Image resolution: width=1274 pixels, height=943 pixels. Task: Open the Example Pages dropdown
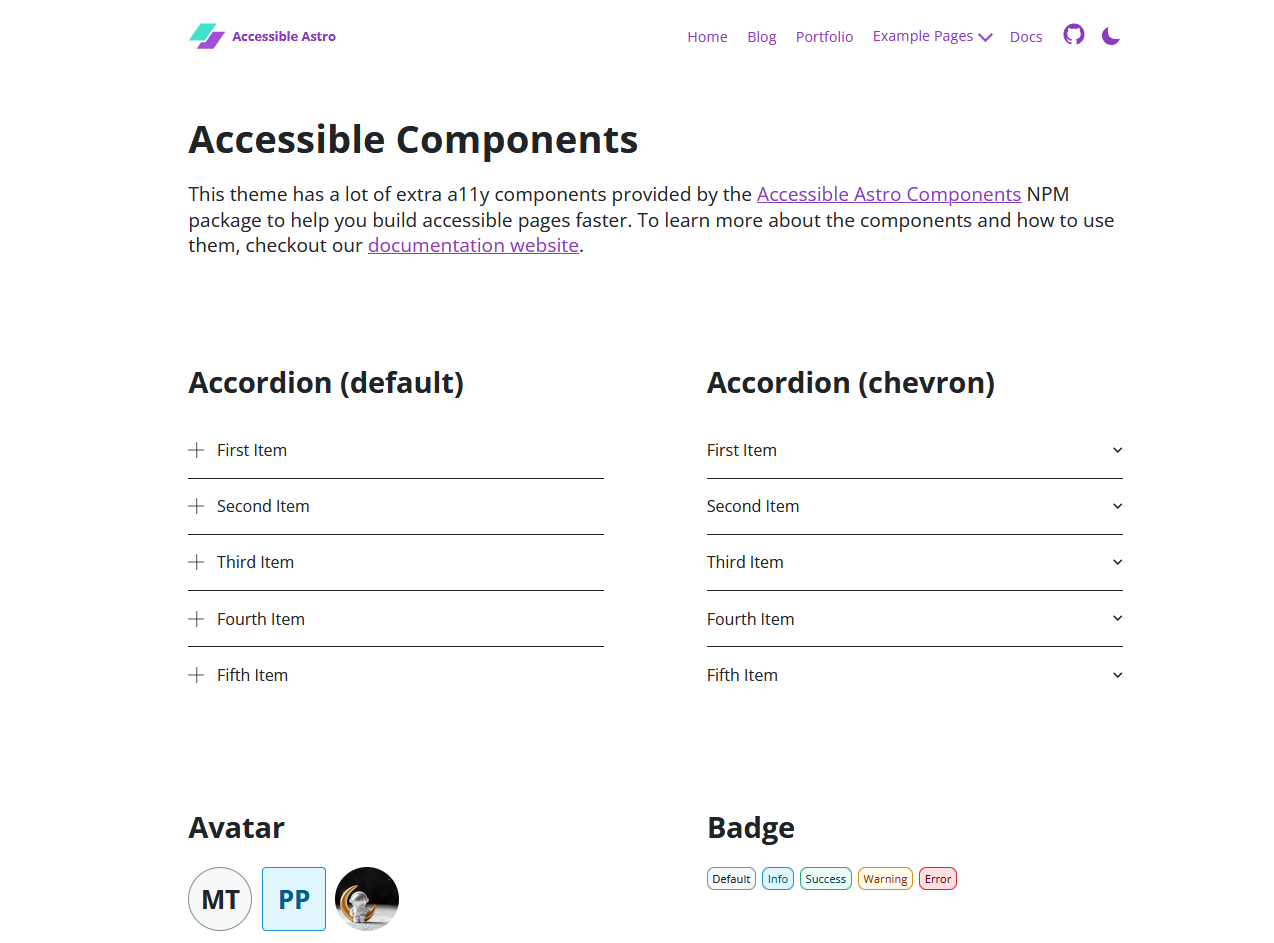pyautogui.click(x=931, y=36)
